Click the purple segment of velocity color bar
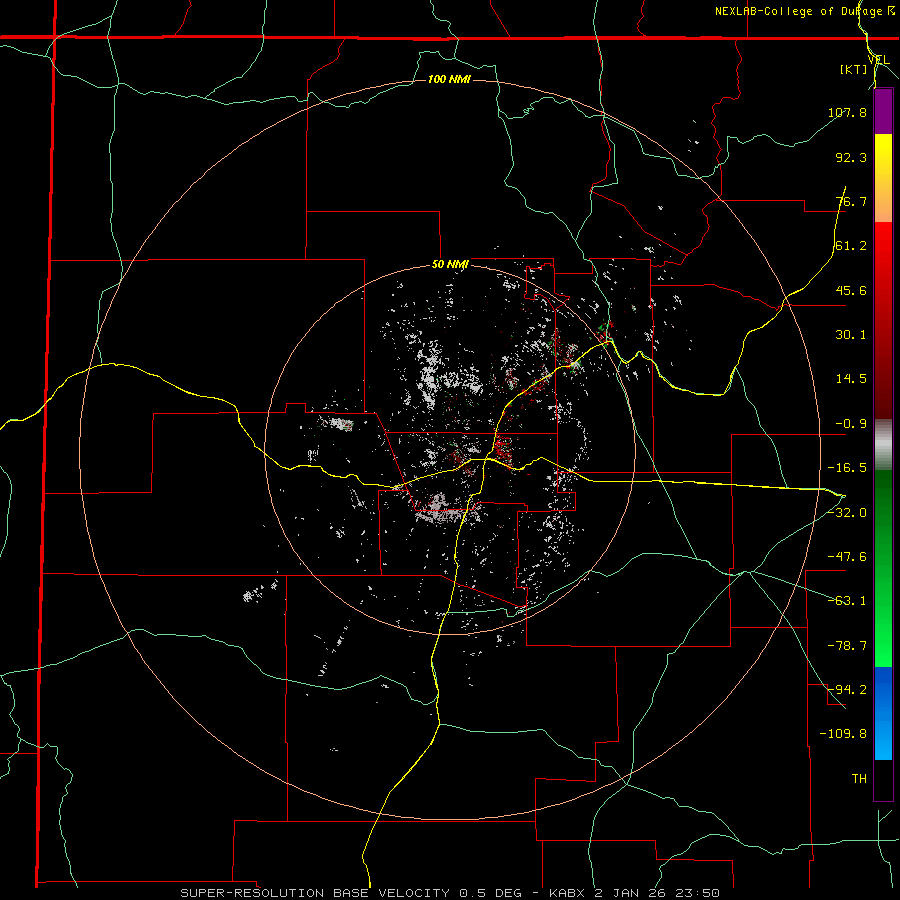The width and height of the screenshot is (900, 900). [x=883, y=111]
